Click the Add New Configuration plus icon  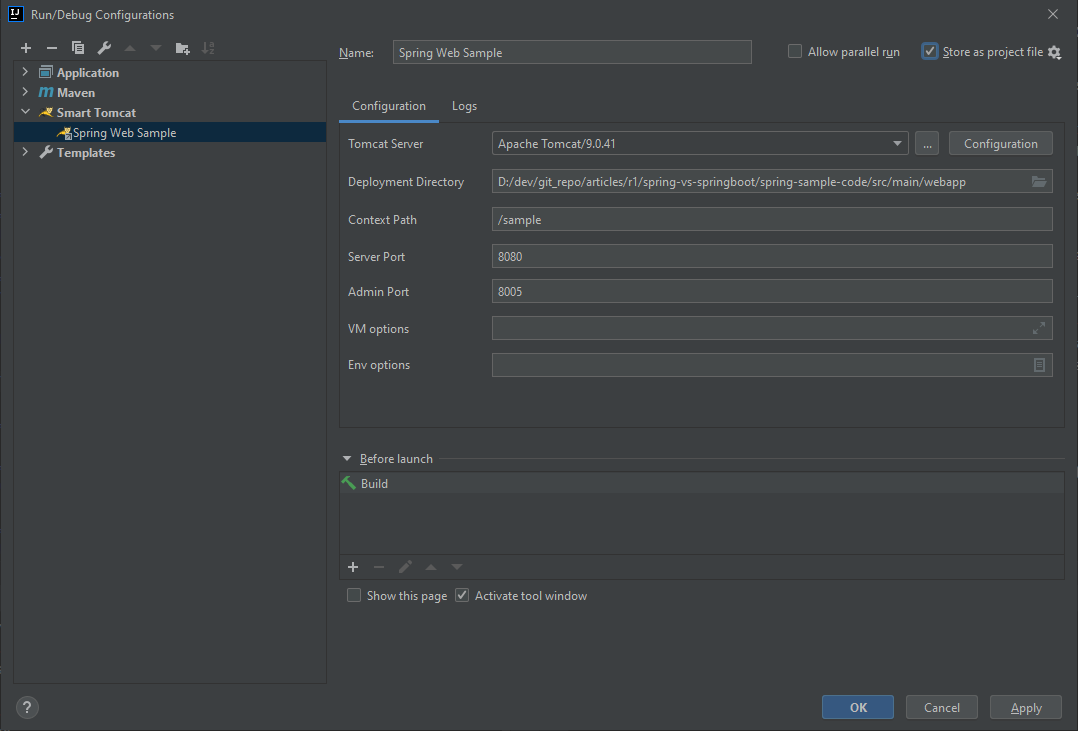pos(26,48)
